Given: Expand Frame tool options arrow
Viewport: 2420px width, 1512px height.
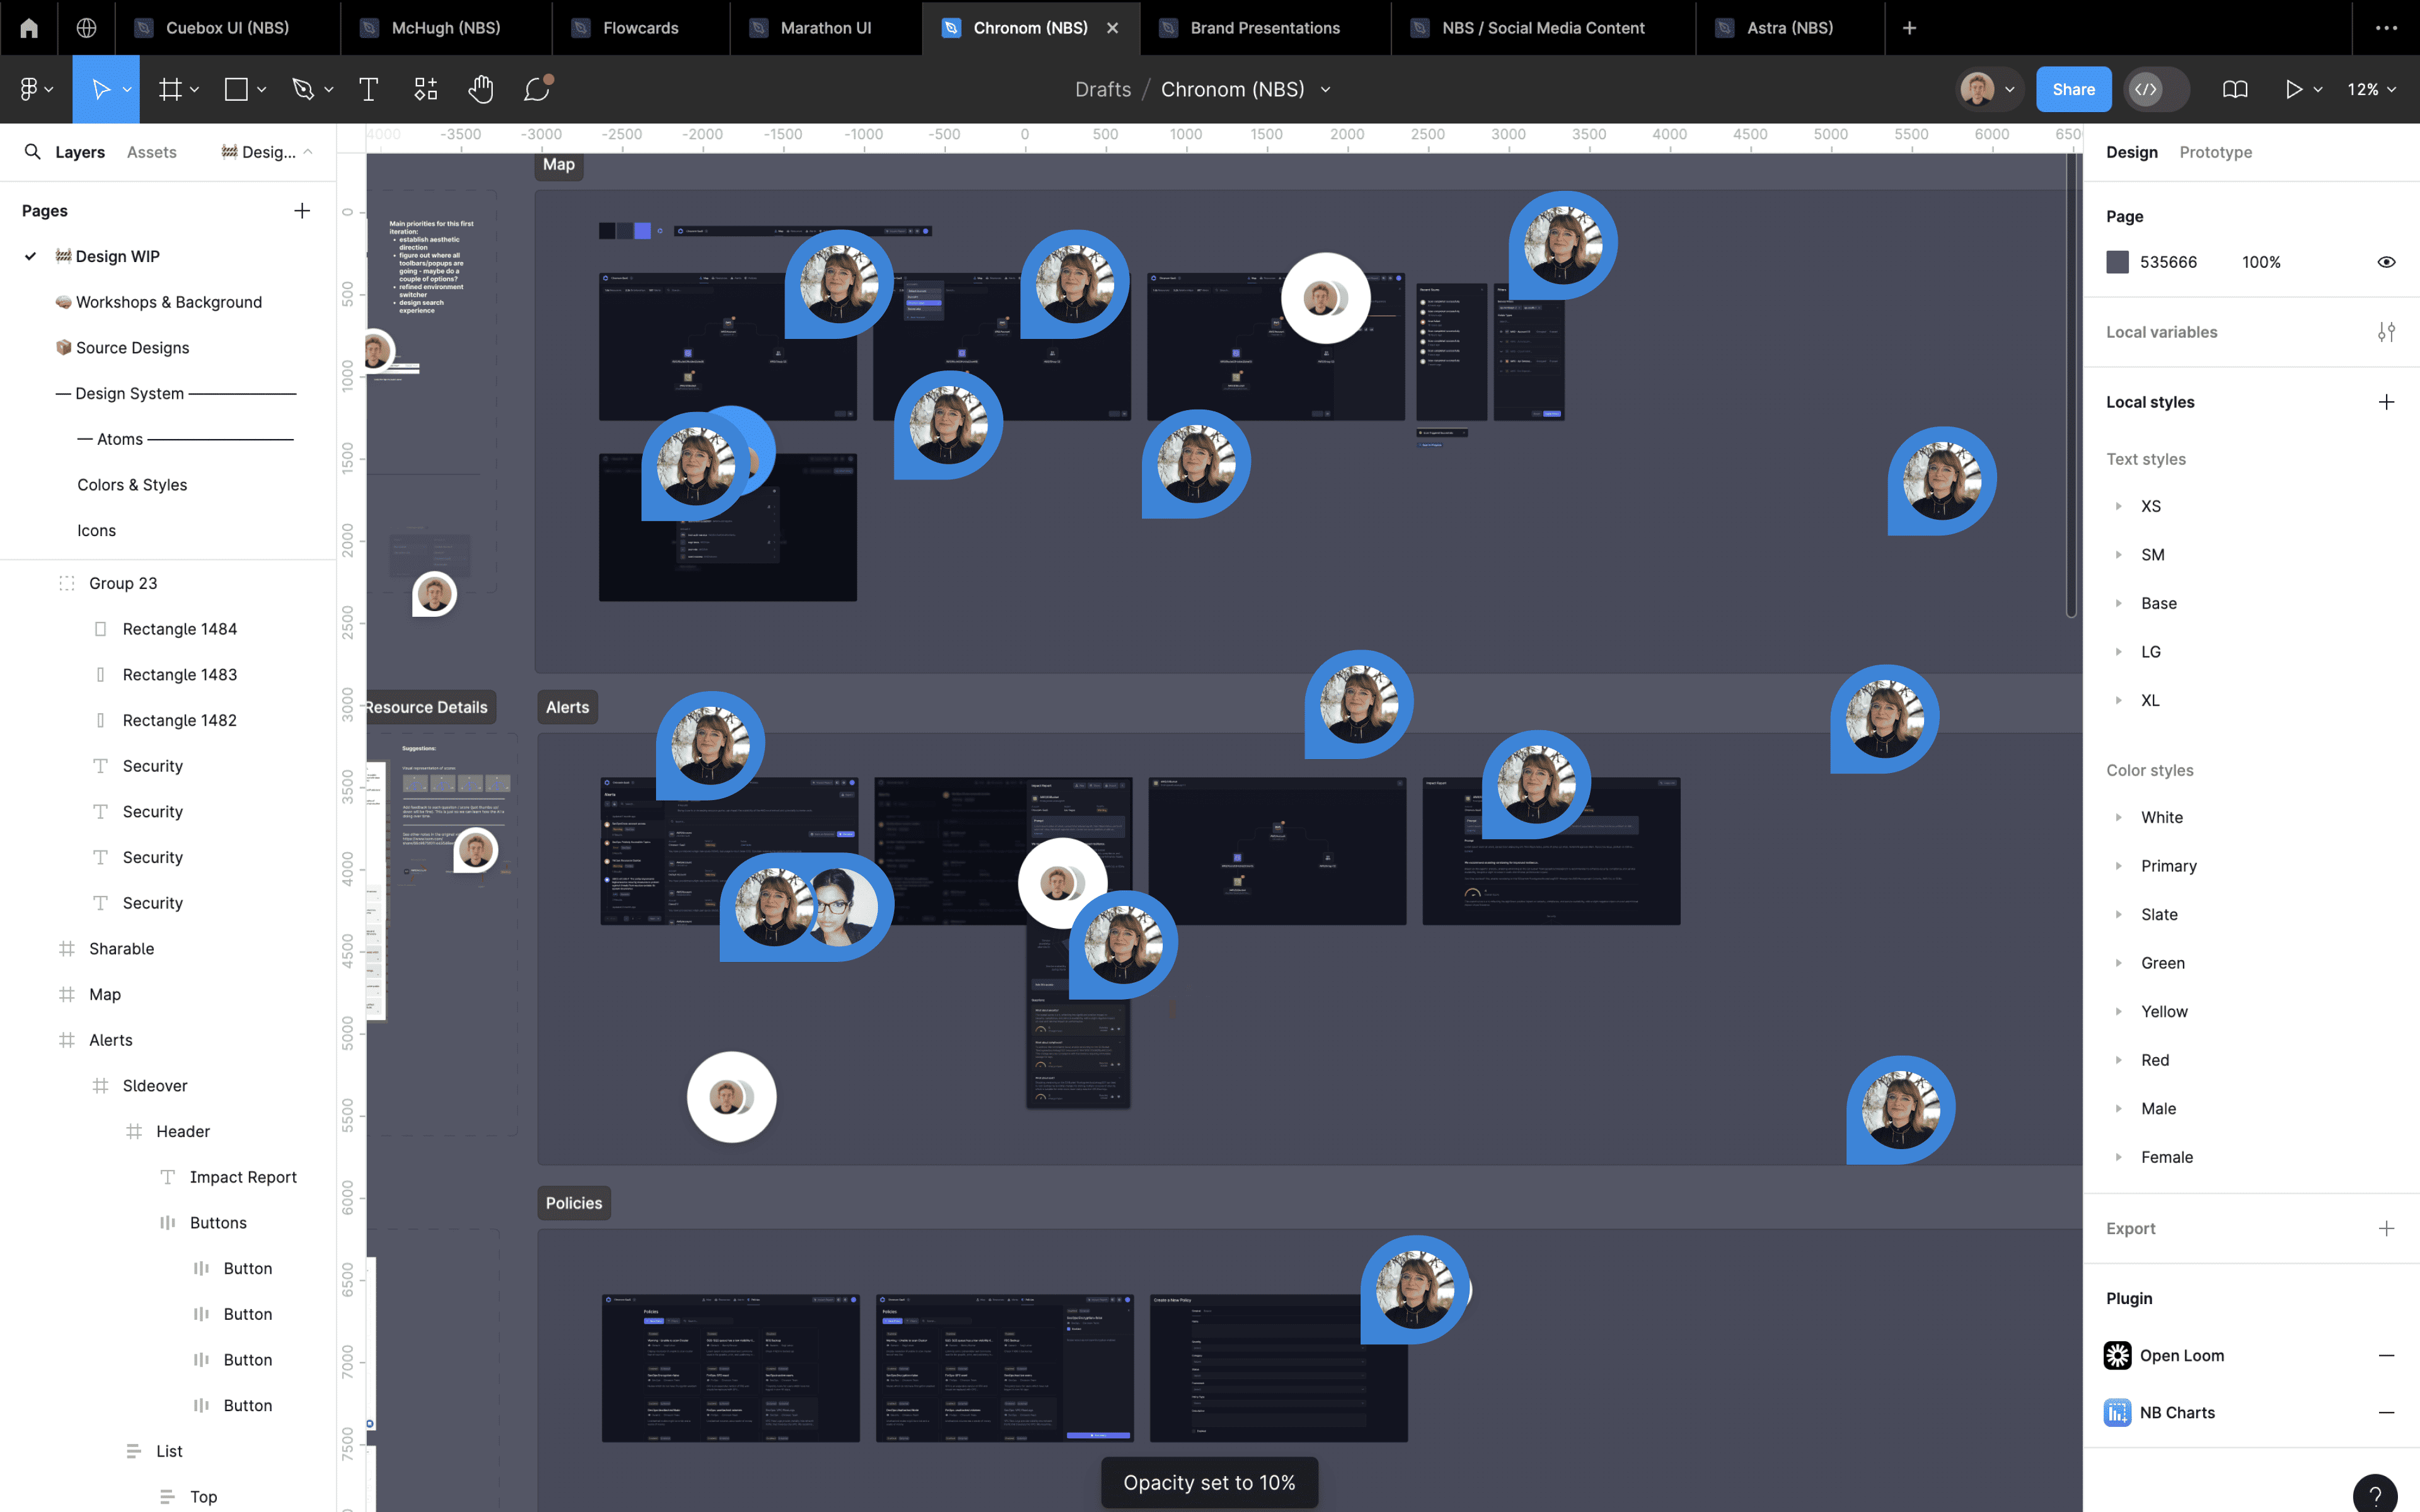Looking at the screenshot, I should point(194,90).
